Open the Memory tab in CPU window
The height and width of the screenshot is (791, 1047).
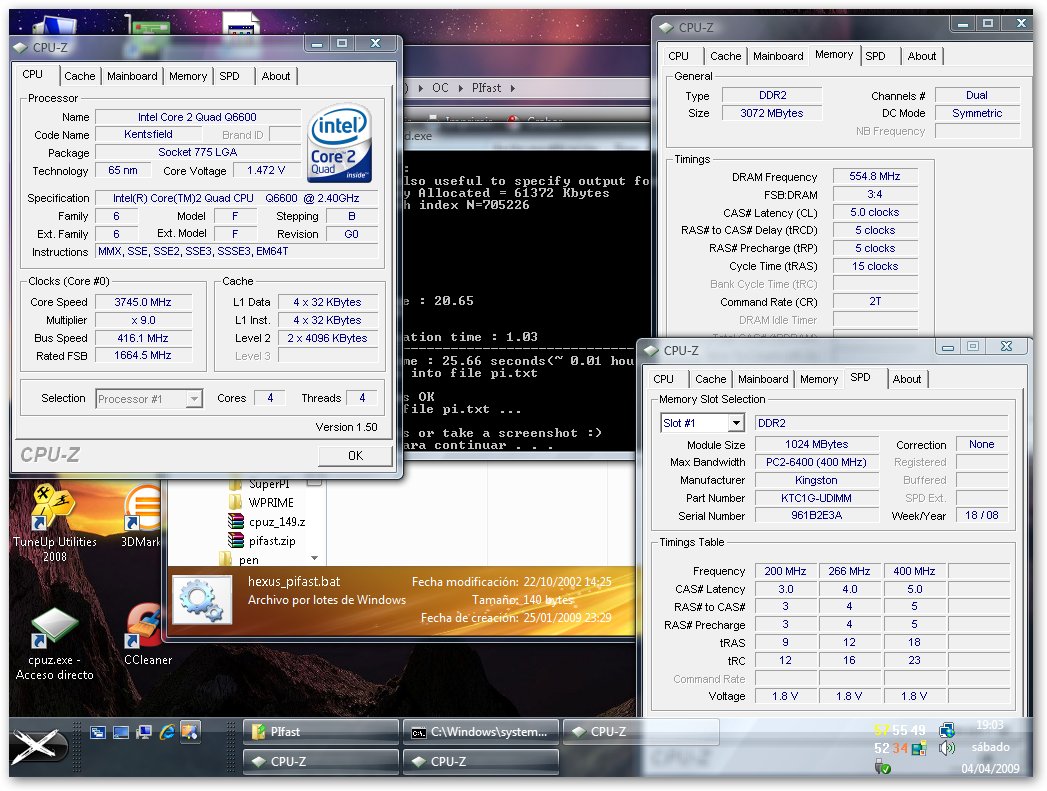tap(188, 76)
